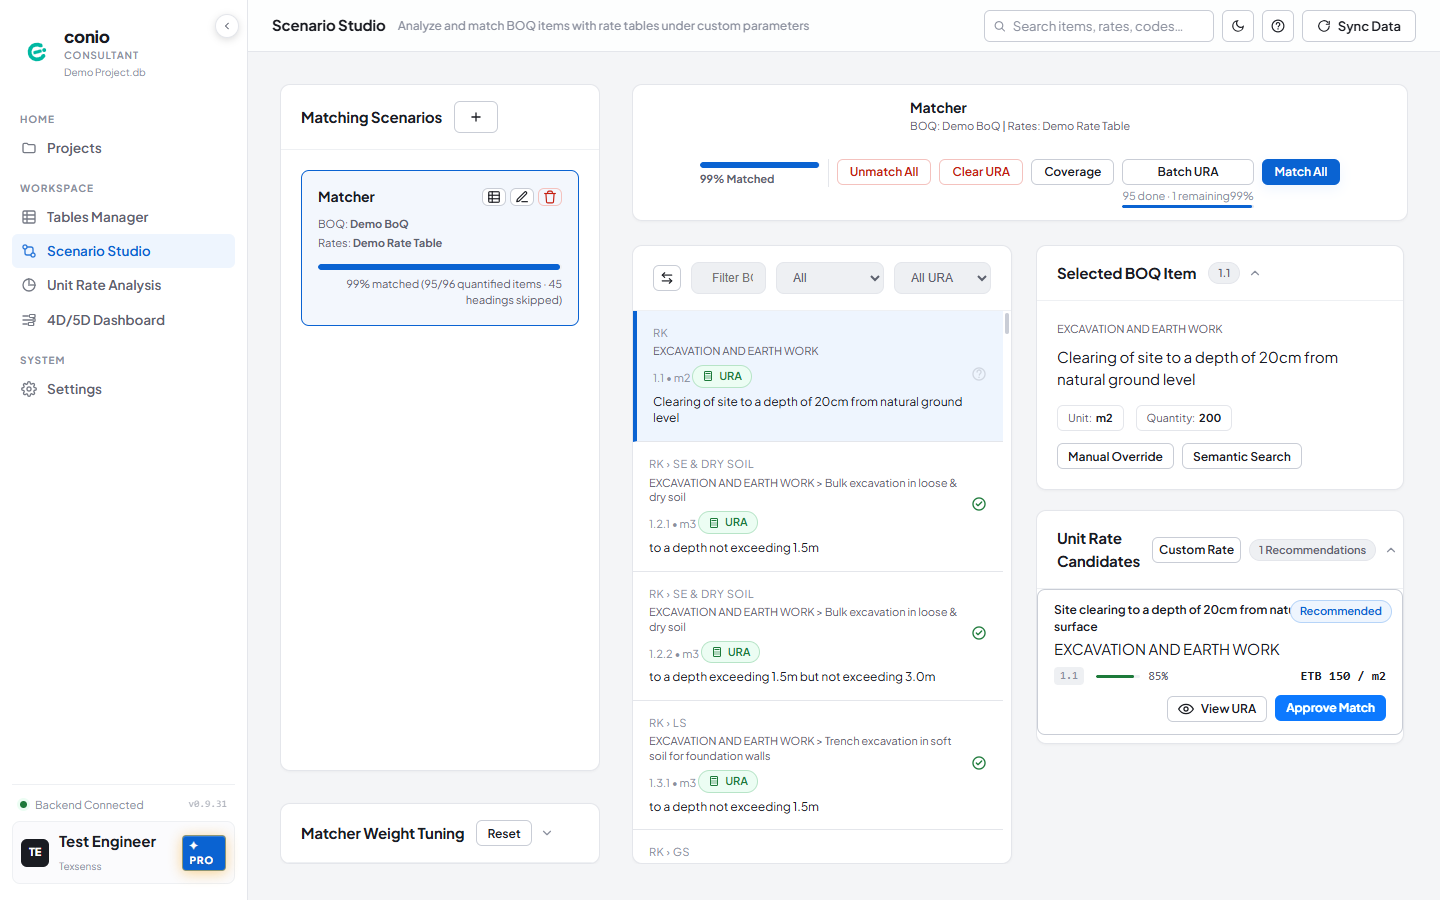This screenshot has height=900, width=1440.
Task: Click the 85% match score bar
Action: pyautogui.click(x=1116, y=676)
